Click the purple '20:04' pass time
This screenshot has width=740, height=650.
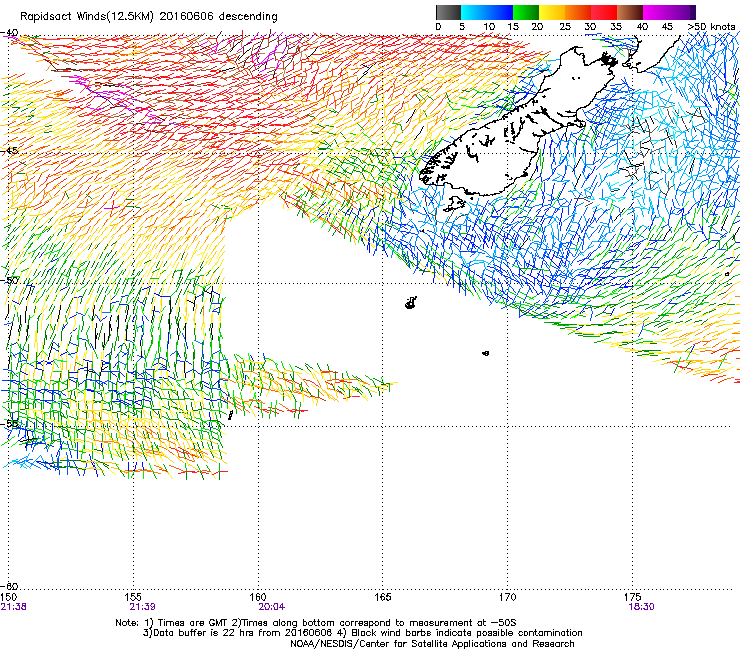271,607
